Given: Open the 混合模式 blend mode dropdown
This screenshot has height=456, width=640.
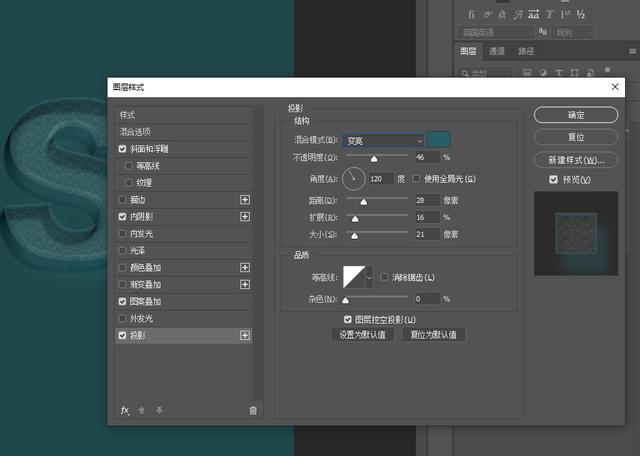Looking at the screenshot, I should coord(383,141).
